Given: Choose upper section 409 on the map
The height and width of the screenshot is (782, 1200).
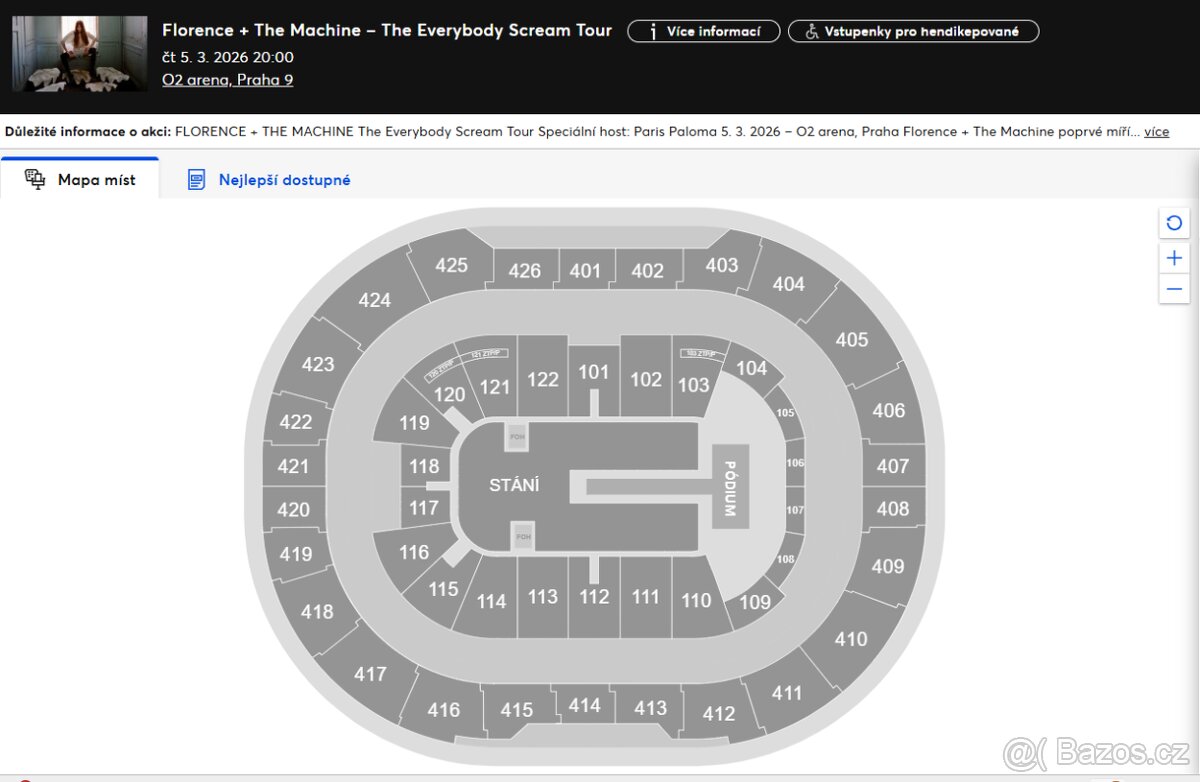Looking at the screenshot, I should (887, 566).
